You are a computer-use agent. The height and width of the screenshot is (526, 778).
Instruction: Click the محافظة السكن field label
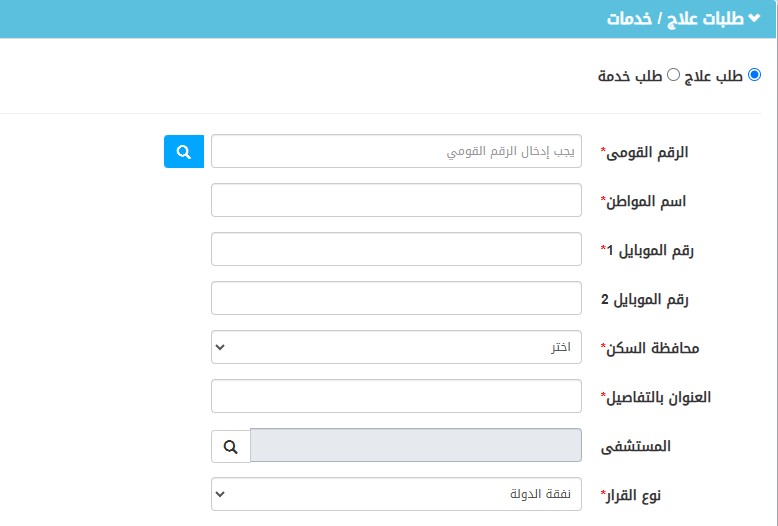(649, 349)
